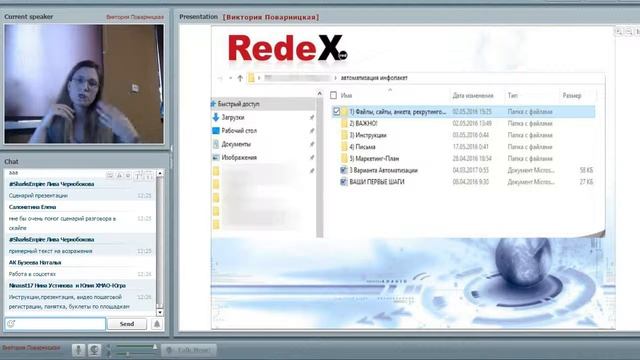Click the sort arrow above Имя column
The height and width of the screenshot is (360, 640).
pos(390,90)
